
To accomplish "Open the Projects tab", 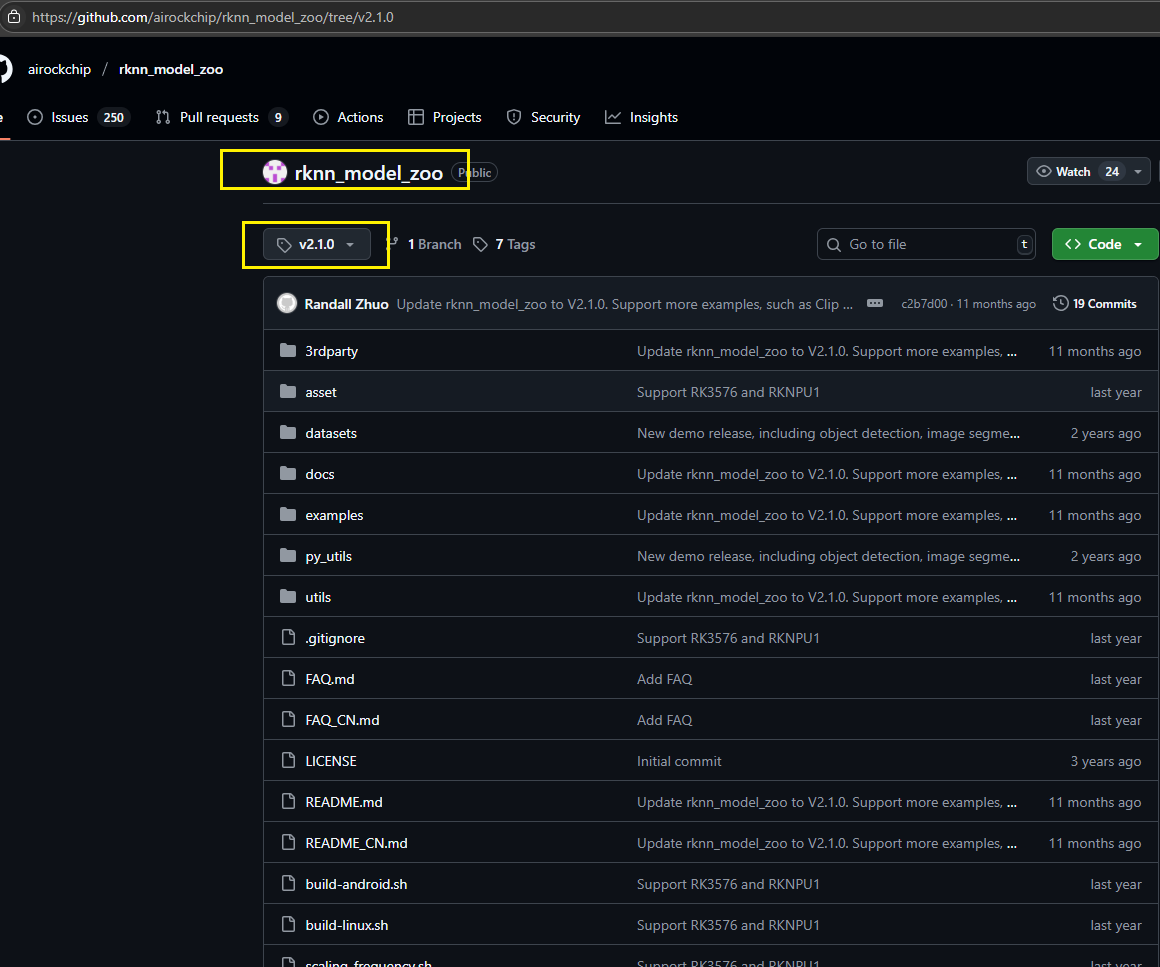I will click(x=445, y=117).
